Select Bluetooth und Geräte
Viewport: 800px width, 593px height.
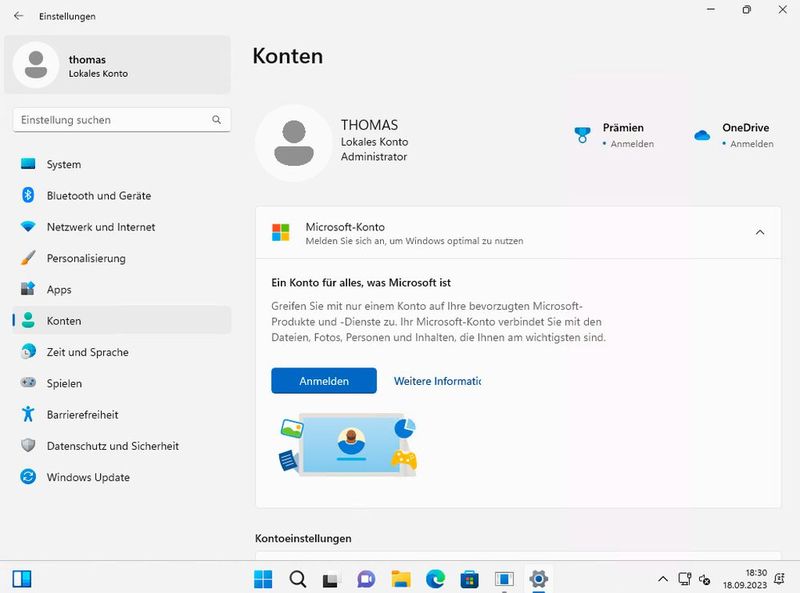click(90, 195)
